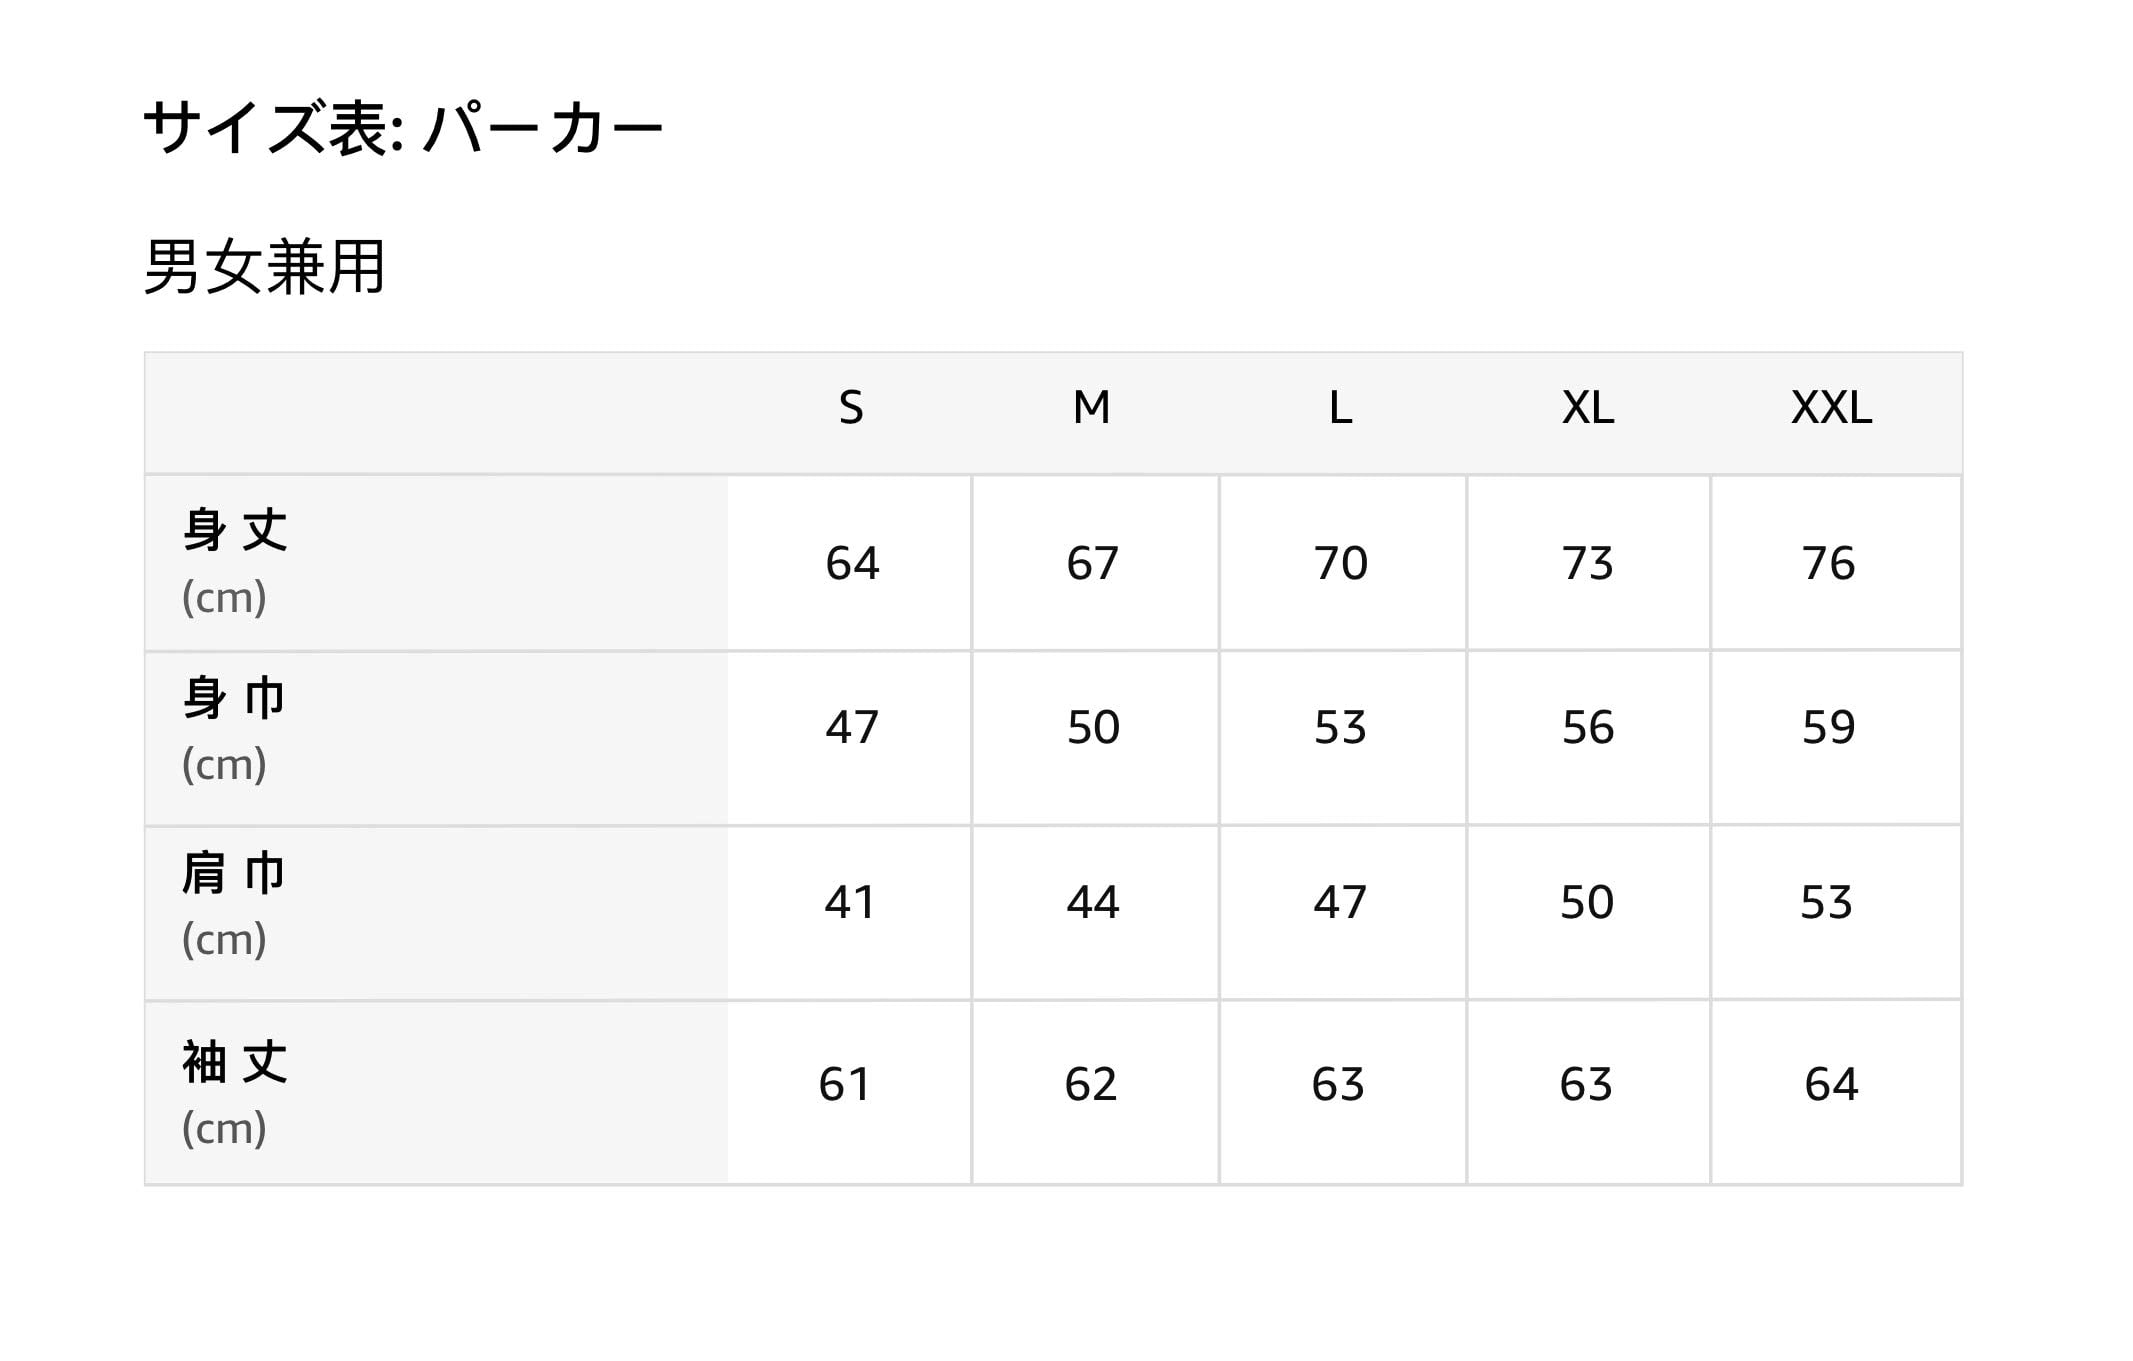Select the L size column header
2133x1361 pixels.
pyautogui.click(x=1340, y=408)
